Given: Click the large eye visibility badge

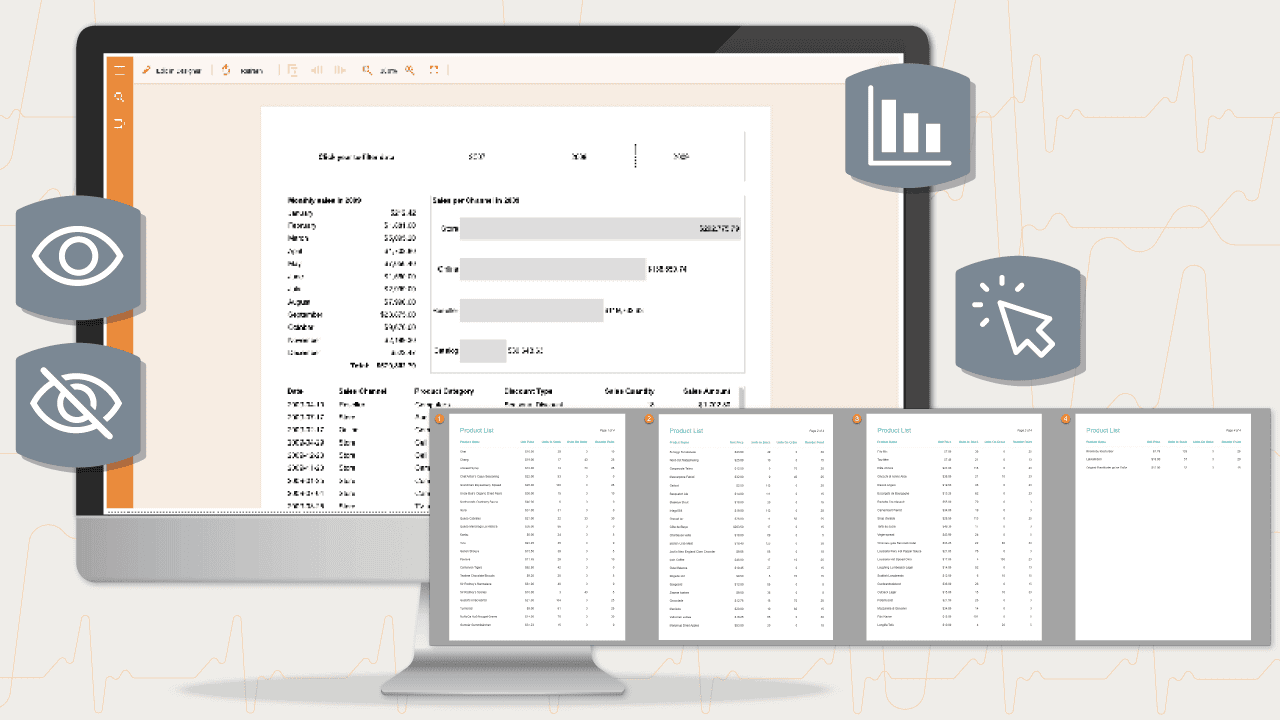Looking at the screenshot, I should [77, 257].
